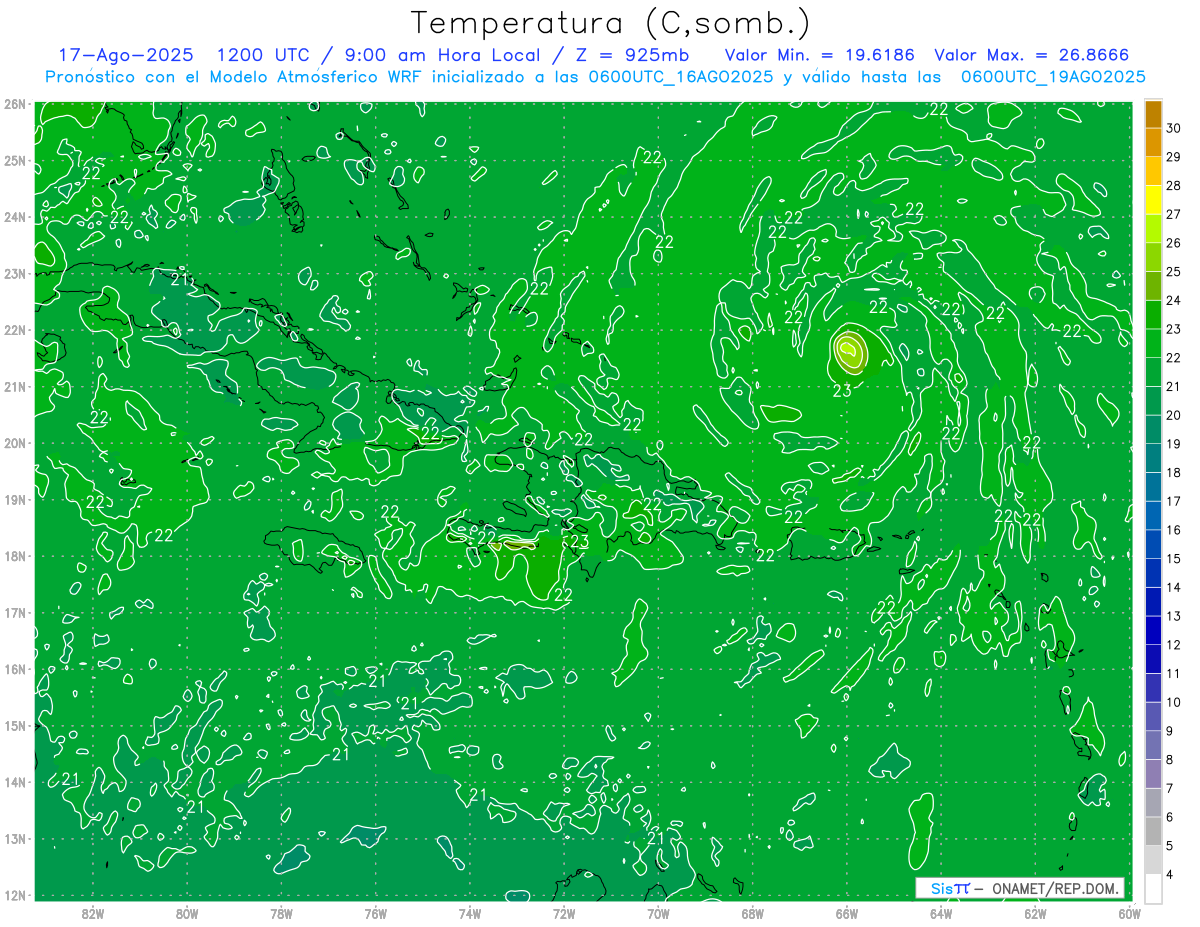Screen dimensions: 1200x927
Task: Click the 60W longitude axis label
Action: 1129,912
